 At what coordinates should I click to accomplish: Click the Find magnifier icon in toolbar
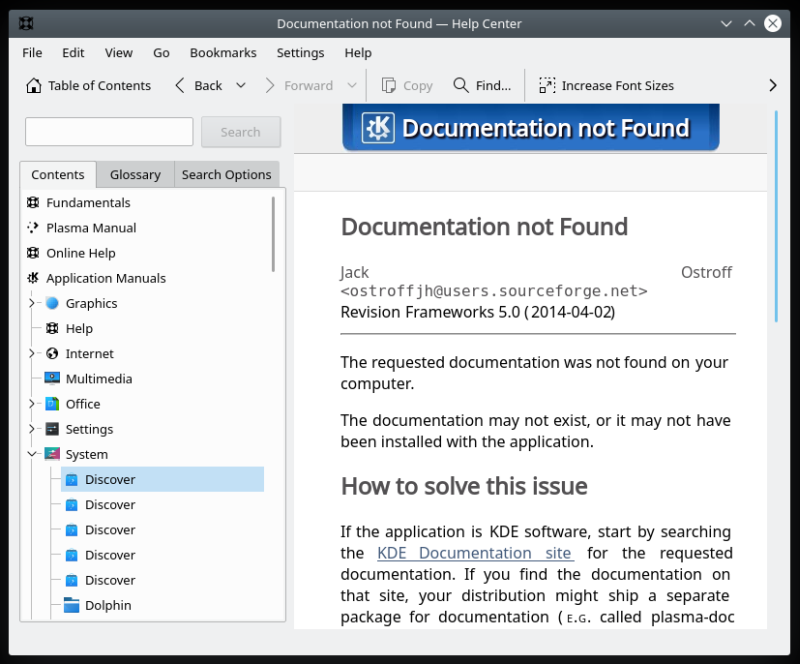coord(461,86)
